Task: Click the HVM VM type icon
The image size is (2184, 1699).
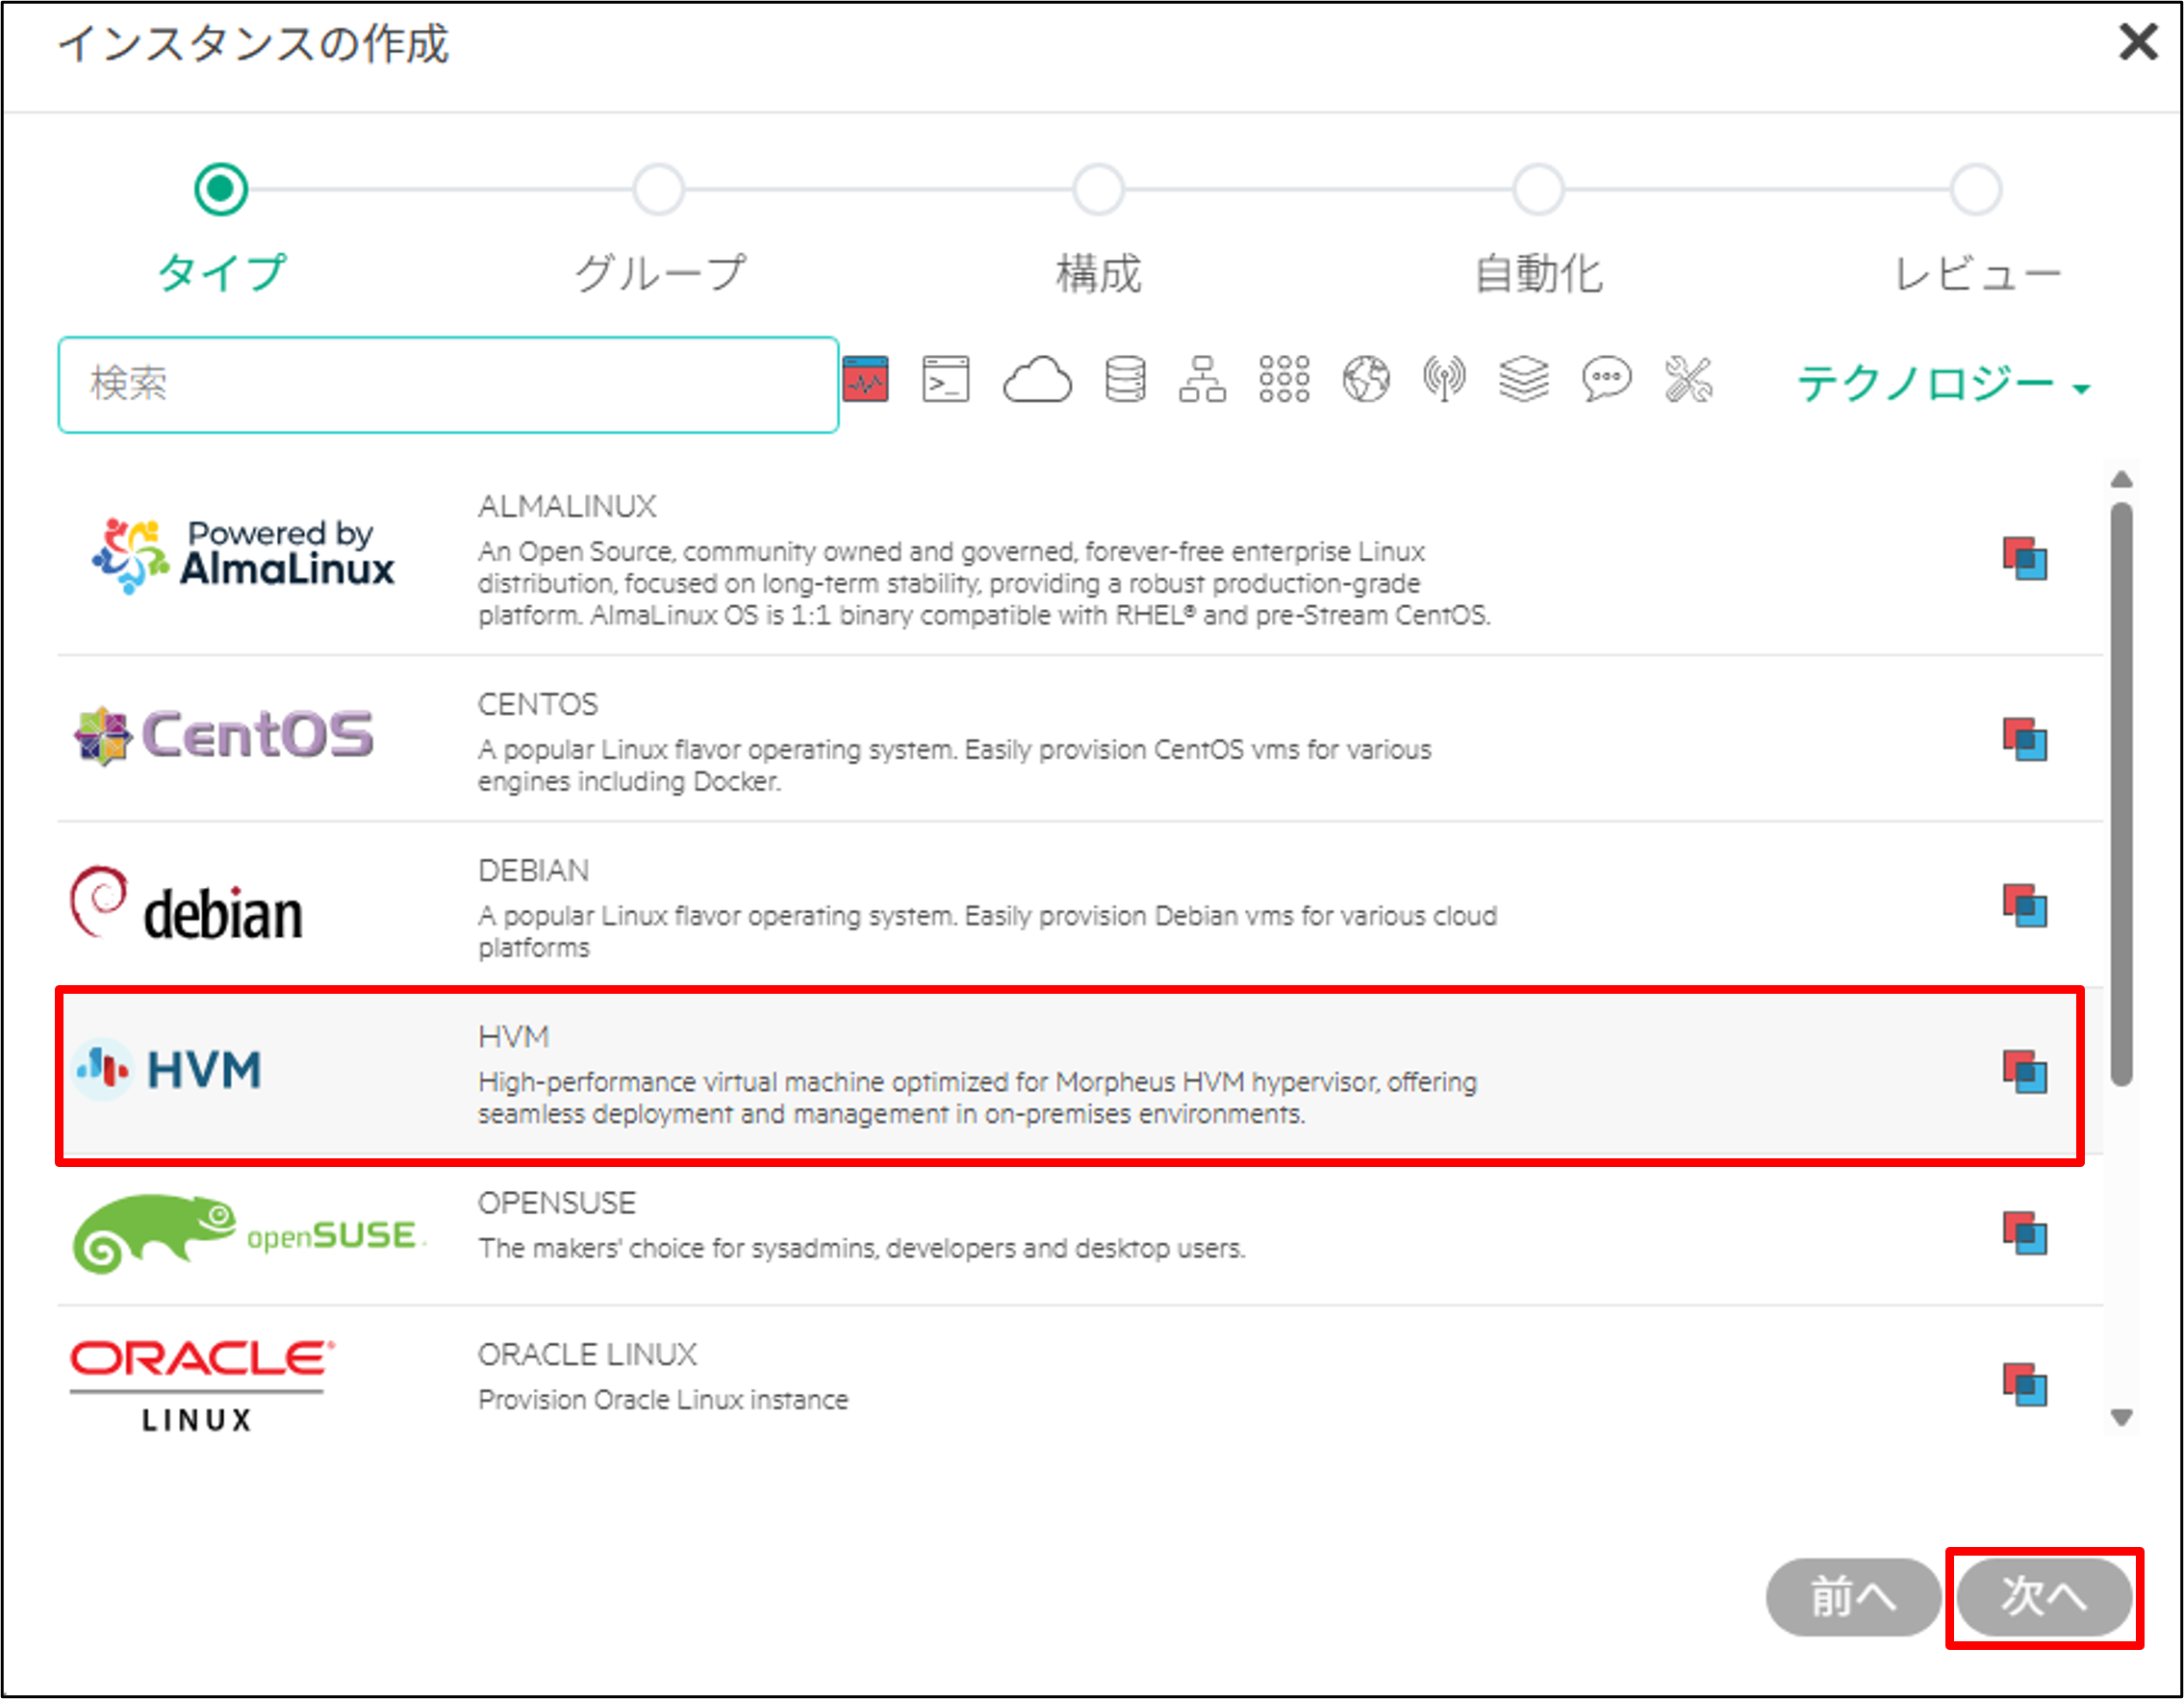Action: point(2025,1072)
